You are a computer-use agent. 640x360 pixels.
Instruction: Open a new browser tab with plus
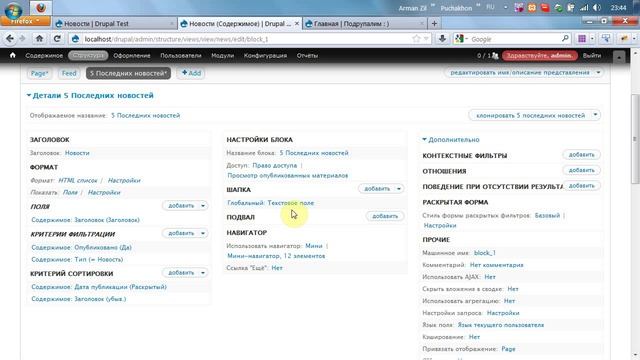(434, 24)
